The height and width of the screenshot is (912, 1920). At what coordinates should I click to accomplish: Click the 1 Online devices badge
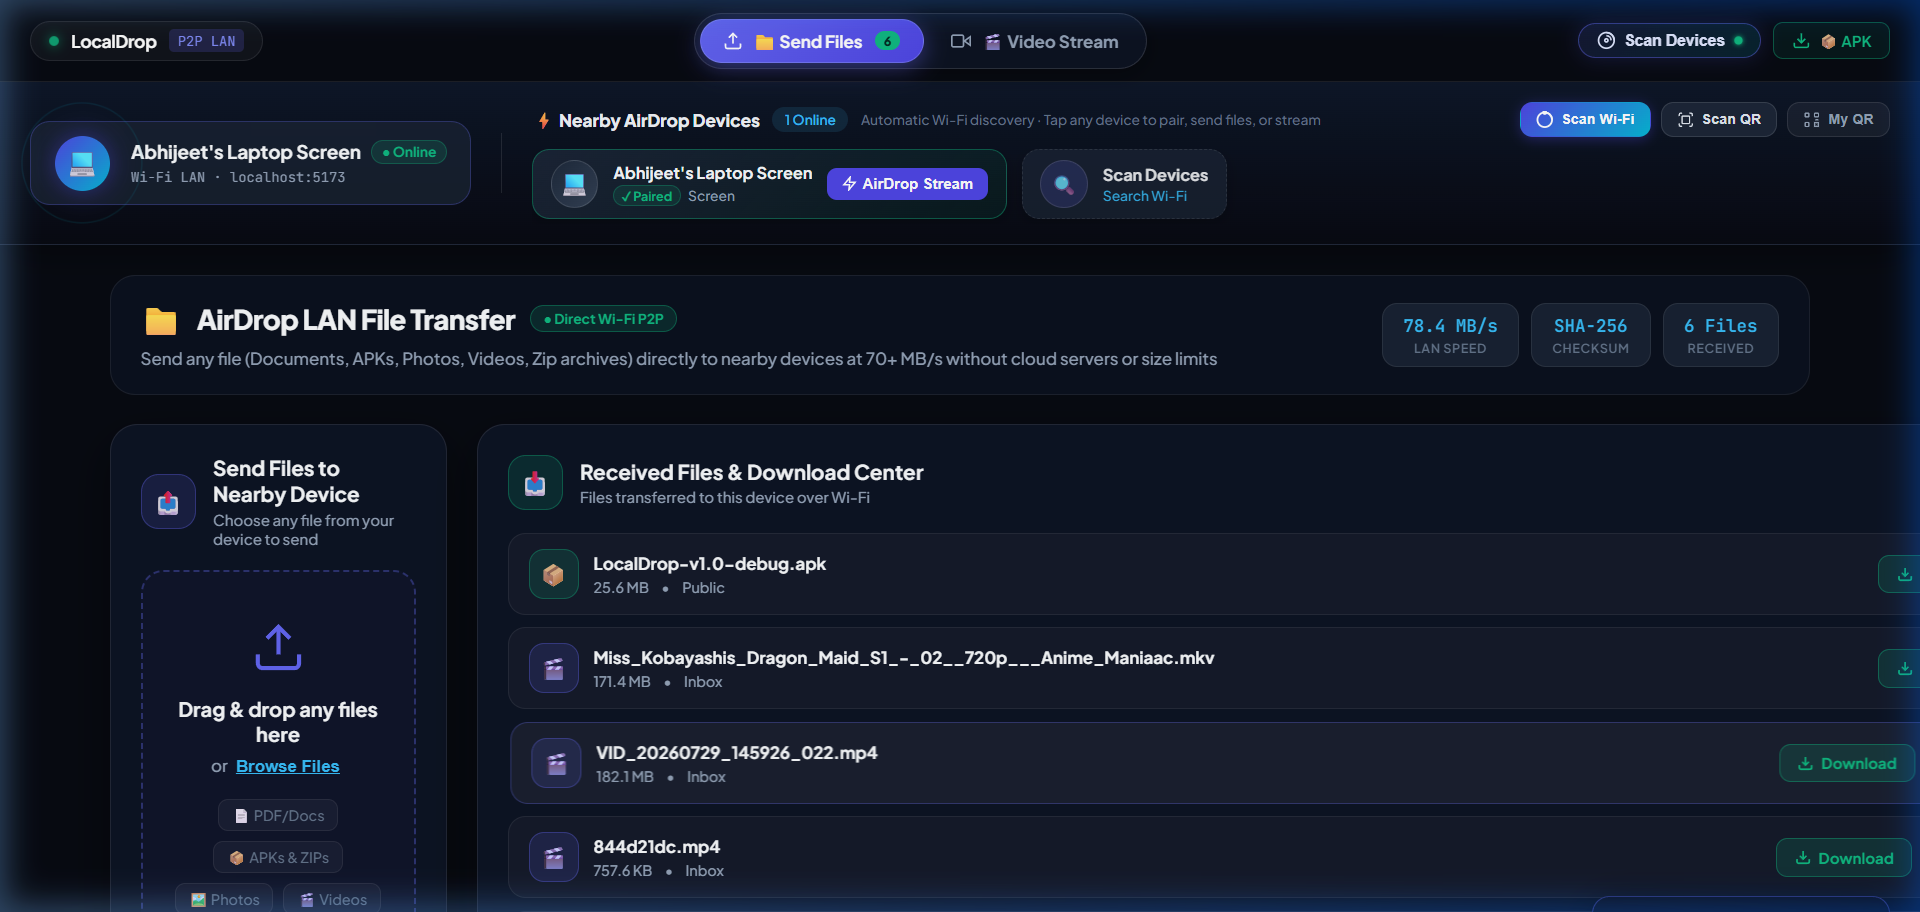[x=809, y=120]
